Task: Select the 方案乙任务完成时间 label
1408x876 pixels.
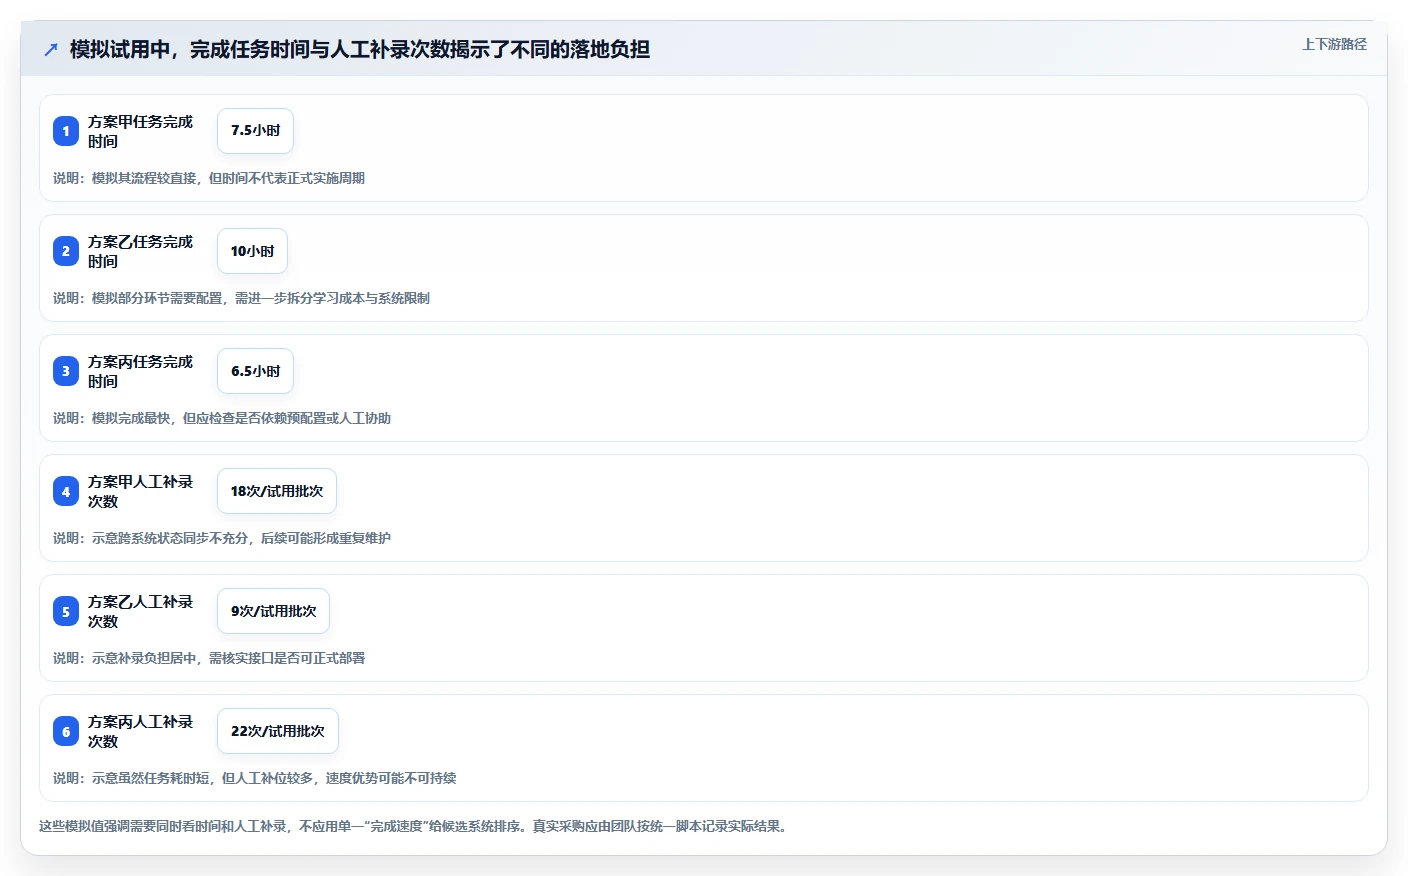Action: [x=140, y=251]
